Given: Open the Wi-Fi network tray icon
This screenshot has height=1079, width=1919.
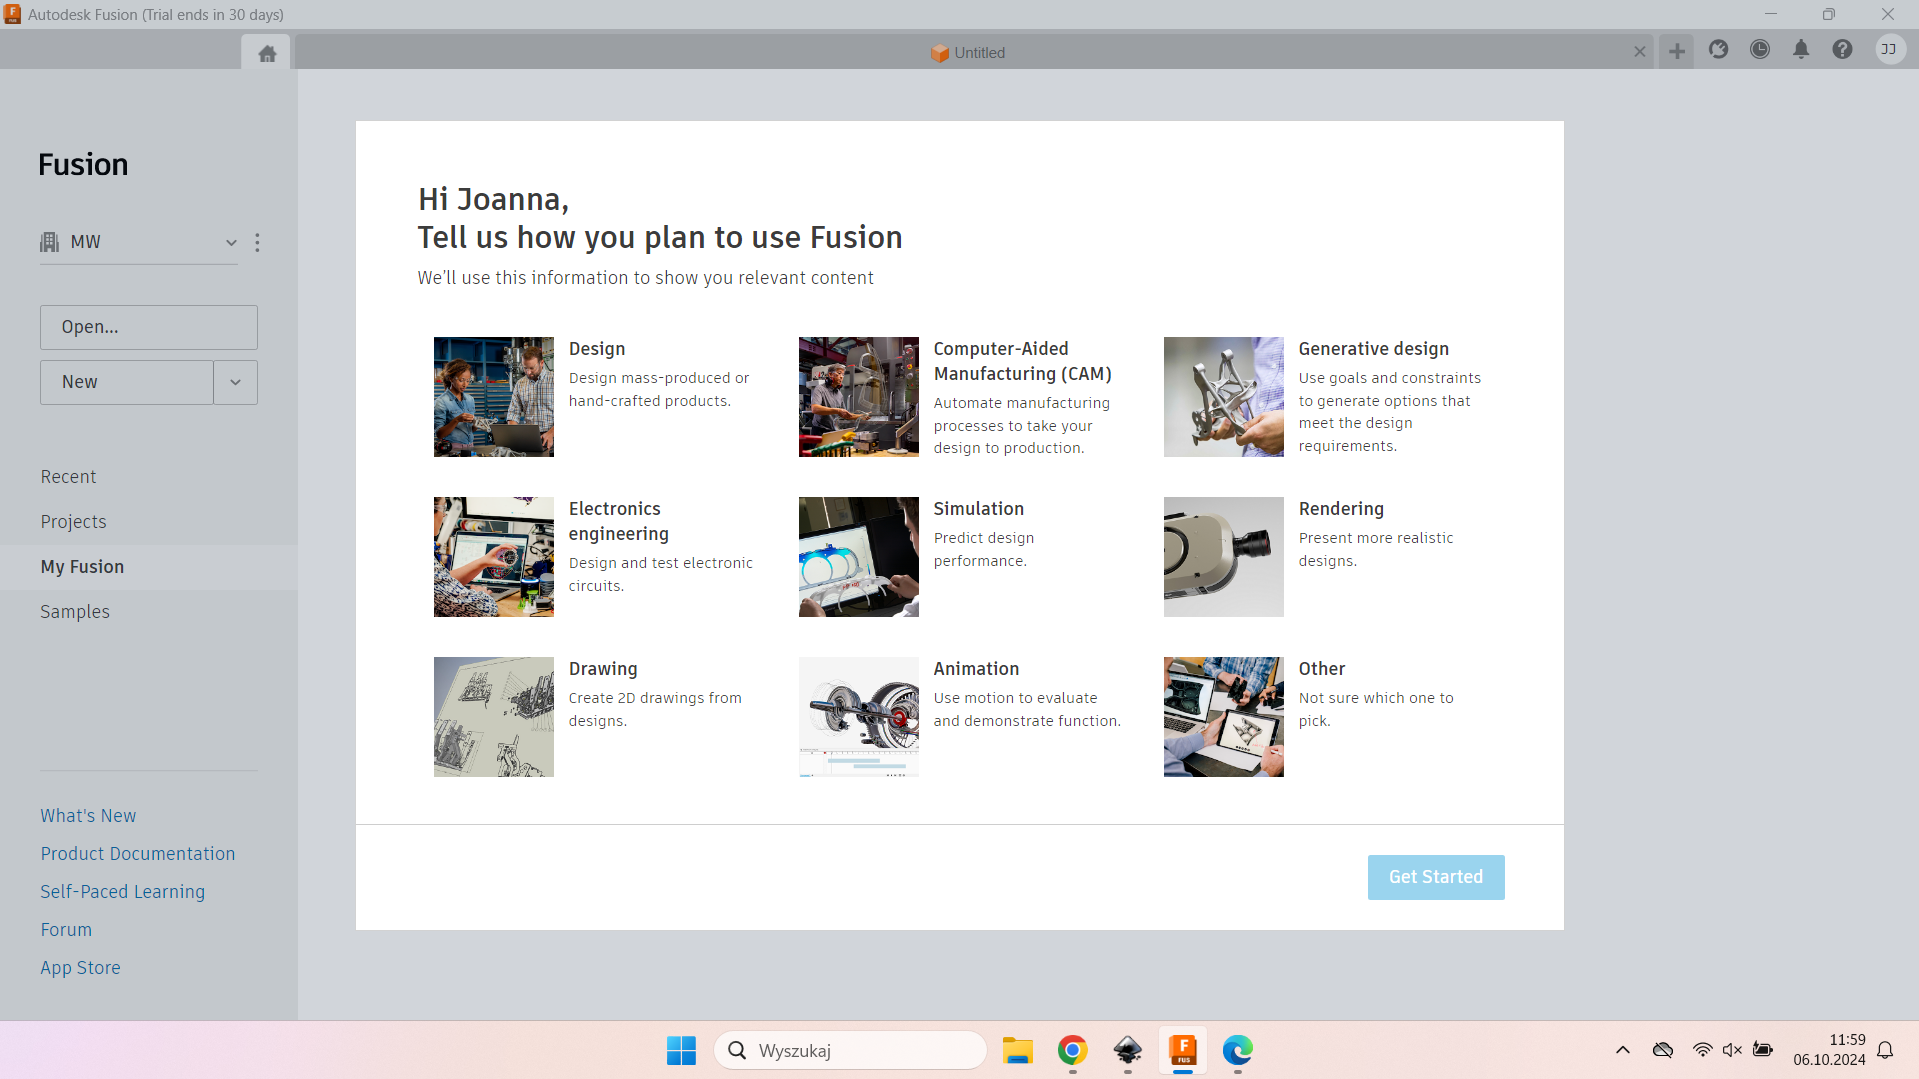Looking at the screenshot, I should coord(1702,1050).
